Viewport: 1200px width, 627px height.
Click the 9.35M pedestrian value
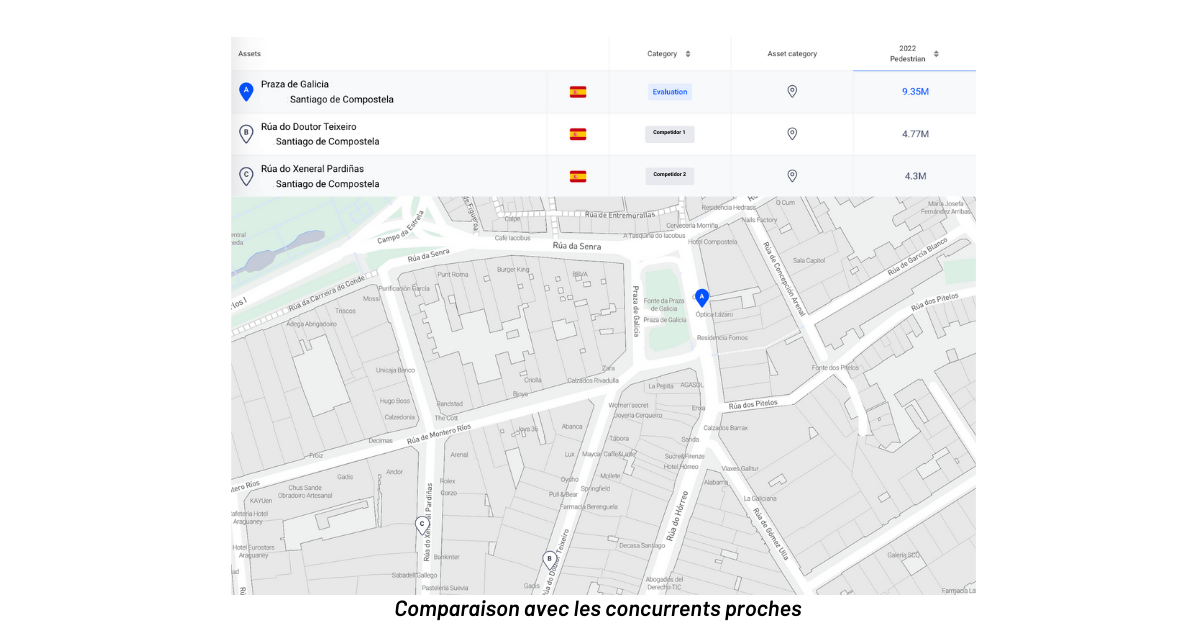(x=915, y=92)
